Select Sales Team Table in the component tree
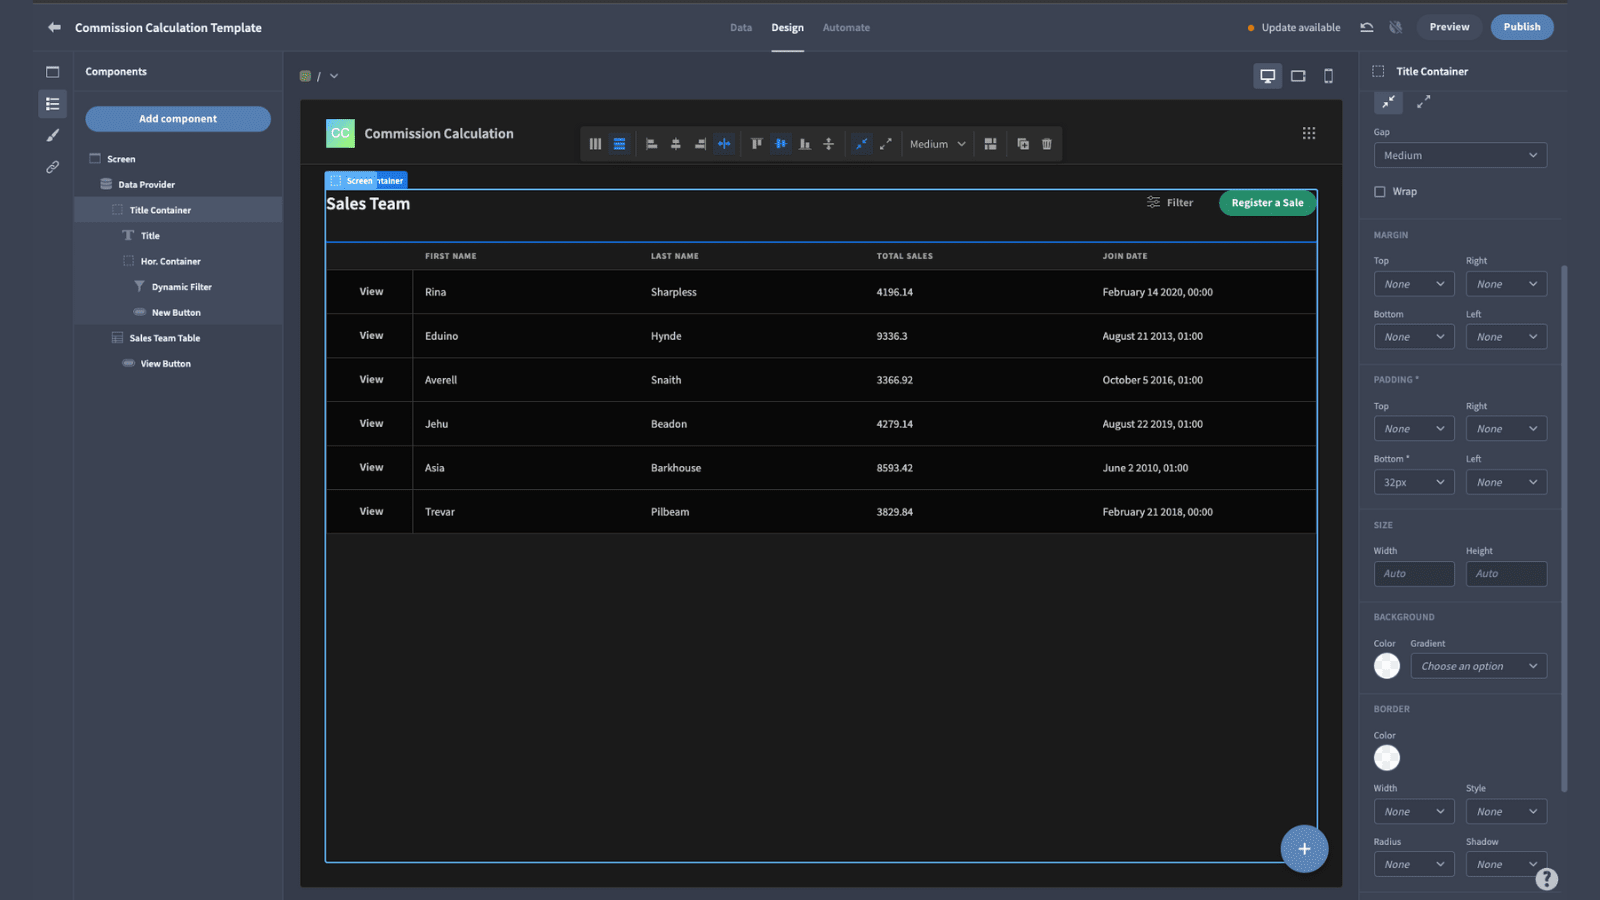 [165, 338]
